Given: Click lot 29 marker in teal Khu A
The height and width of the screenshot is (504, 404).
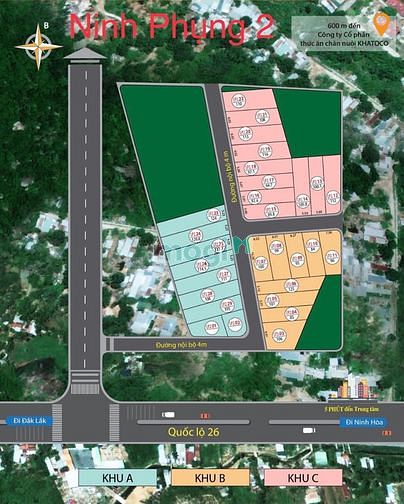Looking at the screenshot, I should (x=227, y=306).
